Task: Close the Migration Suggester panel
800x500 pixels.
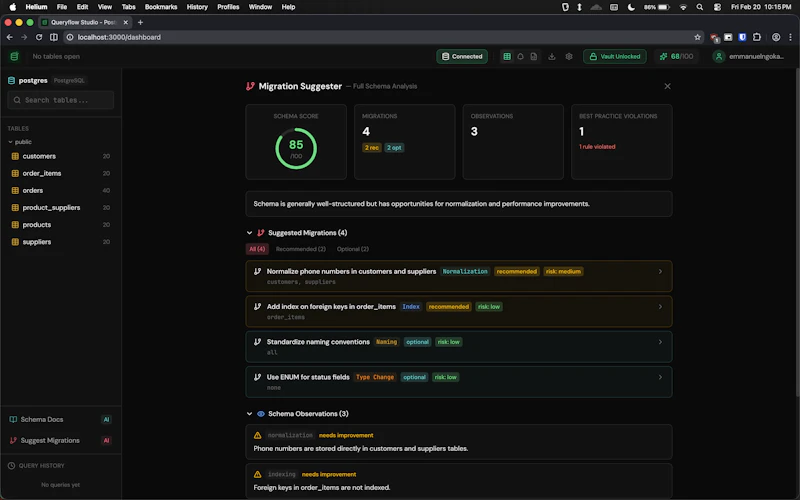Action: point(667,86)
